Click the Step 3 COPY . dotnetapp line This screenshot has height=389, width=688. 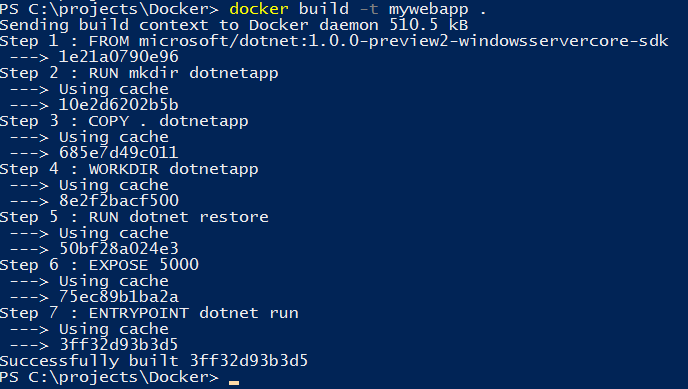coord(124,121)
